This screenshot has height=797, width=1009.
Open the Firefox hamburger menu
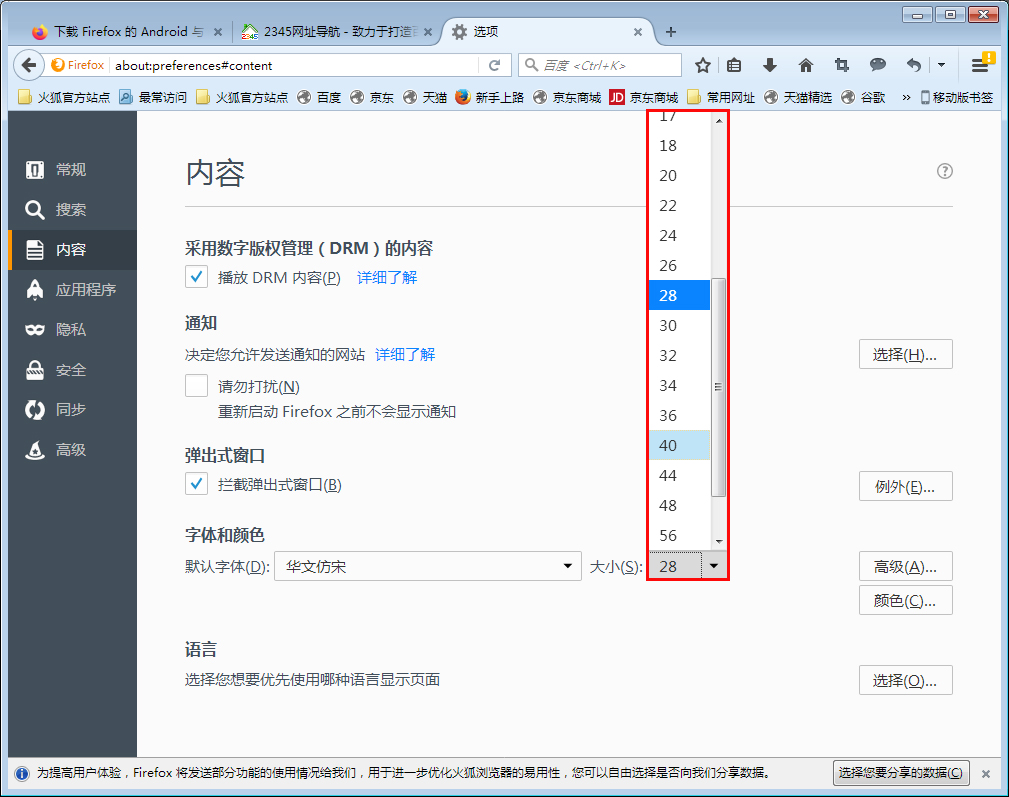pyautogui.click(x=981, y=64)
